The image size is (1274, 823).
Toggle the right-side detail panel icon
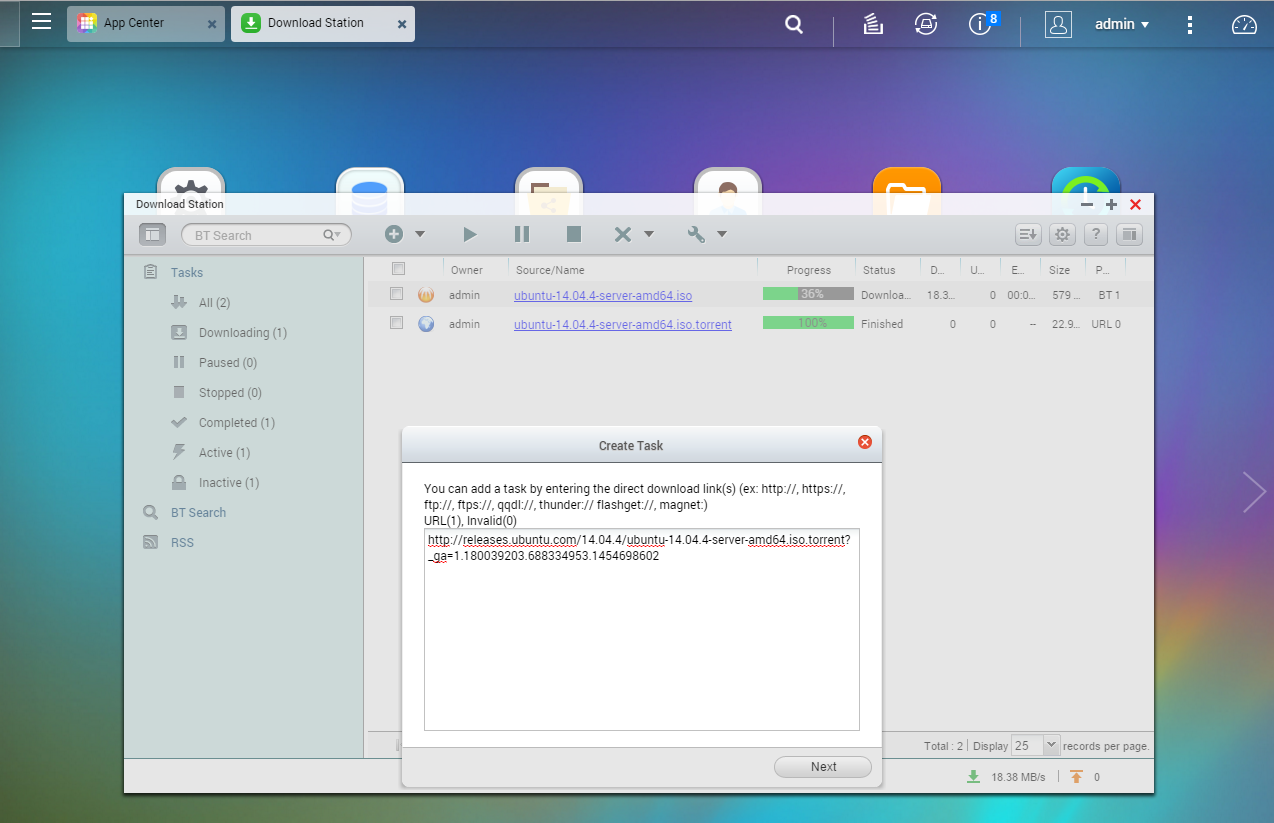[x=1129, y=235]
